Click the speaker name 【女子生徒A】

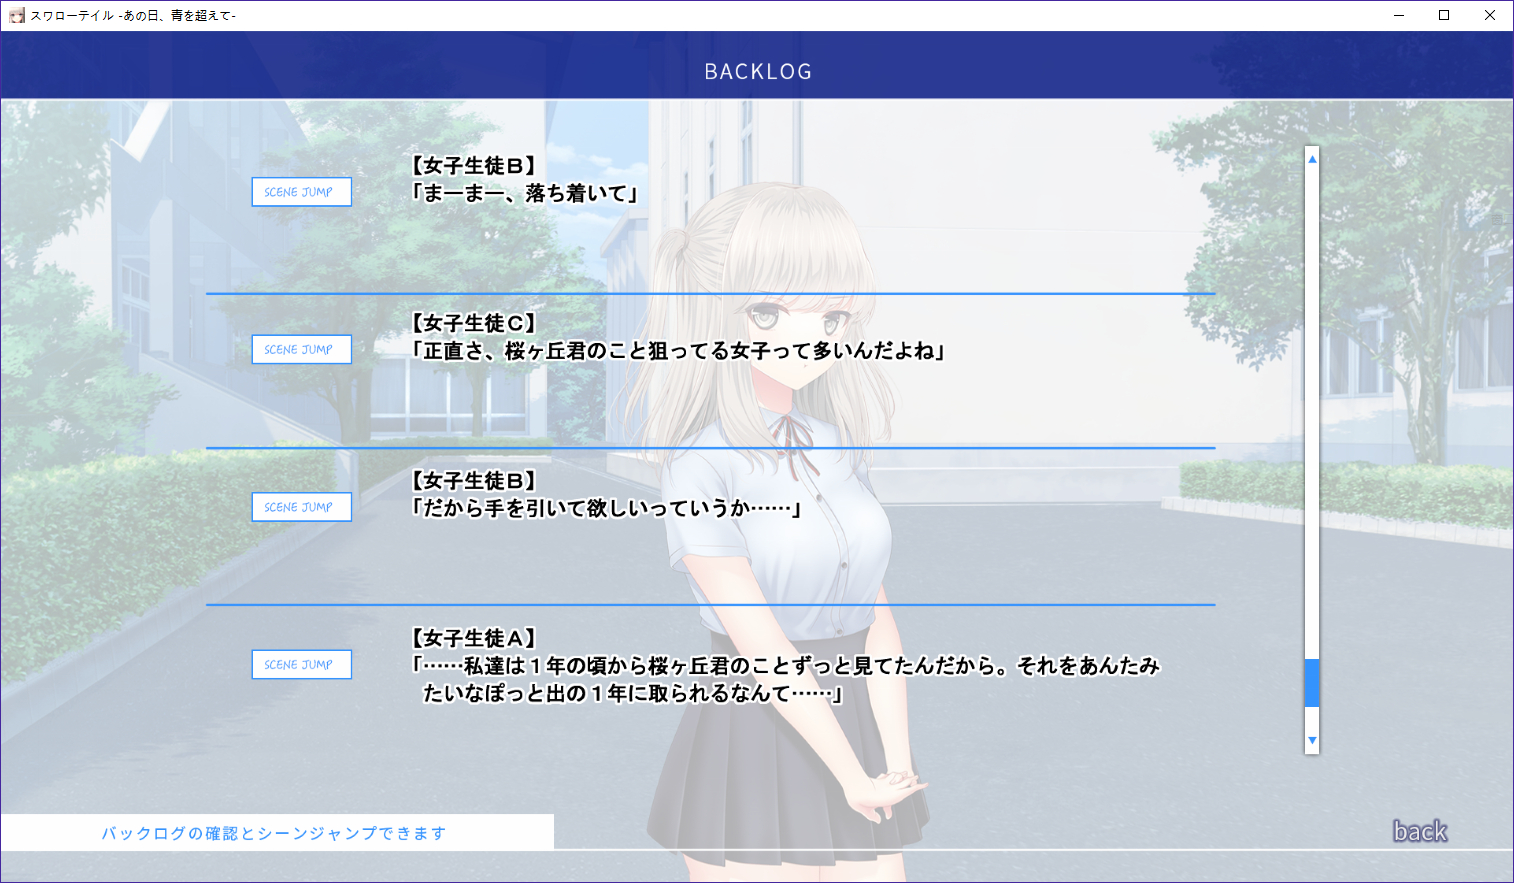474,638
